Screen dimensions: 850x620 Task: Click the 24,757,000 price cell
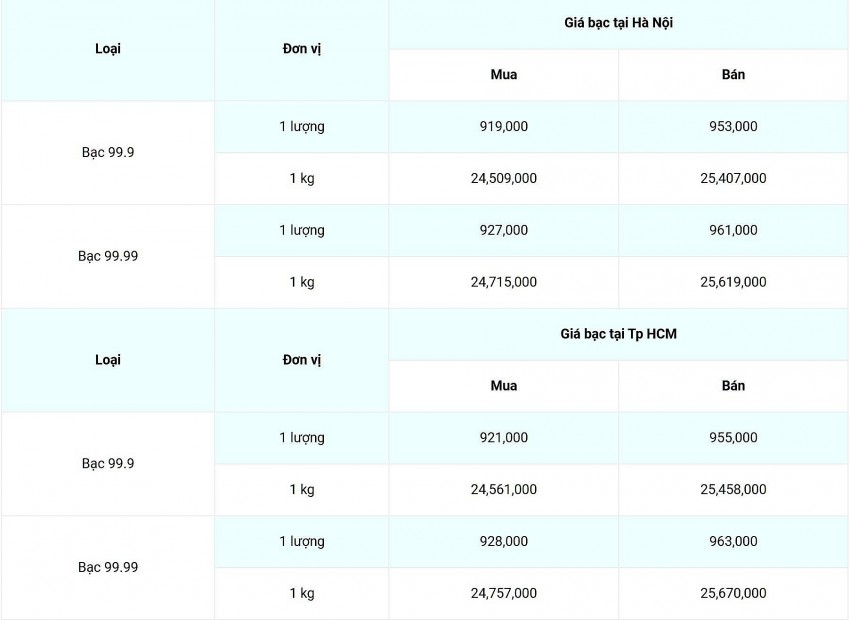(504, 593)
